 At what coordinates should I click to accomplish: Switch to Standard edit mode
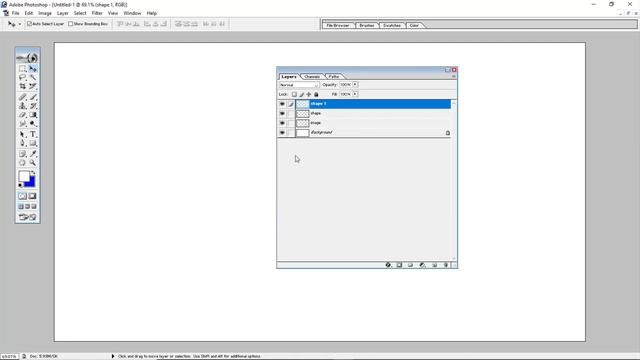point(22,196)
